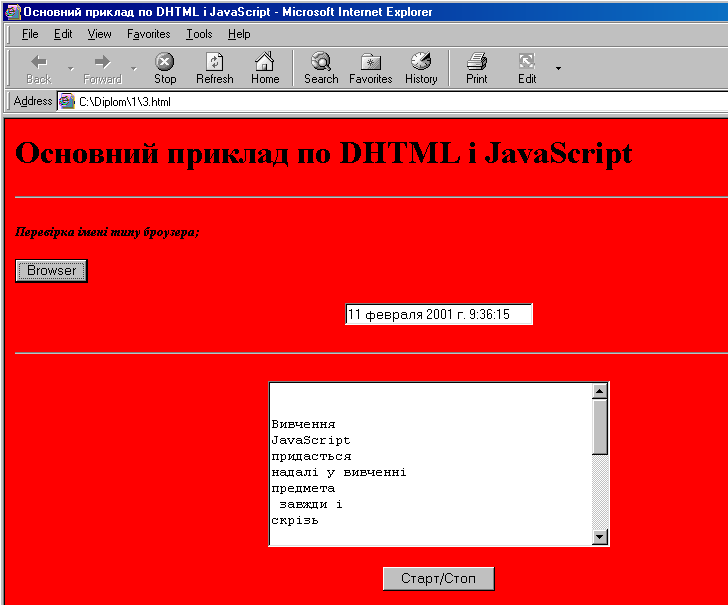Open the Help menu
Image resolution: width=728 pixels, height=605 pixels.
click(239, 34)
